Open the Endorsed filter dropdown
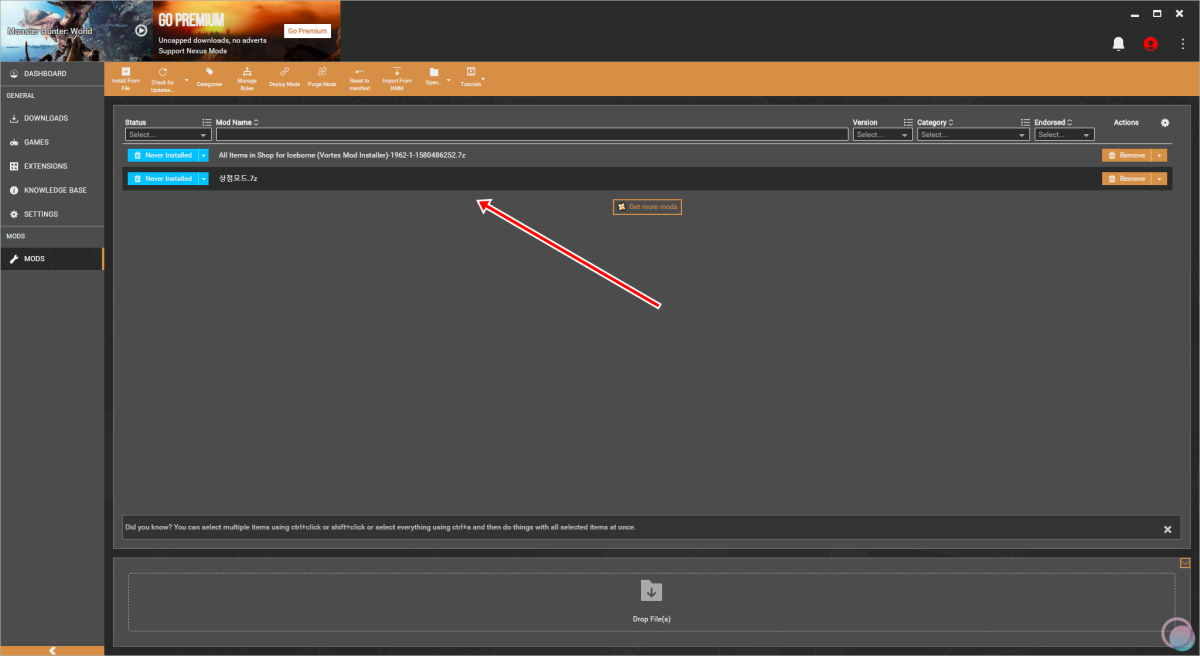1200x656 pixels. (1065, 134)
